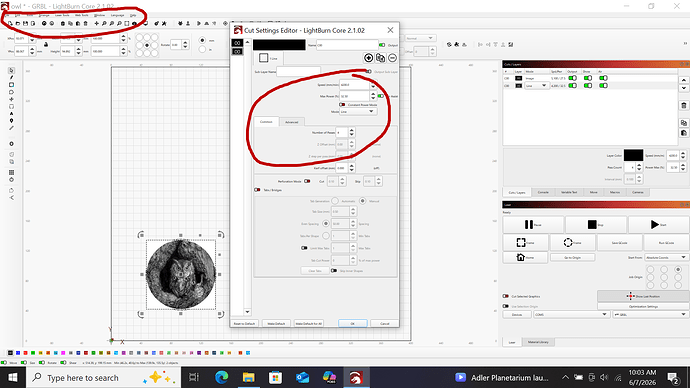Click Number of Passes stepper arrows
Viewport: 690px width, 388px height.
pyautogui.click(x=352, y=132)
